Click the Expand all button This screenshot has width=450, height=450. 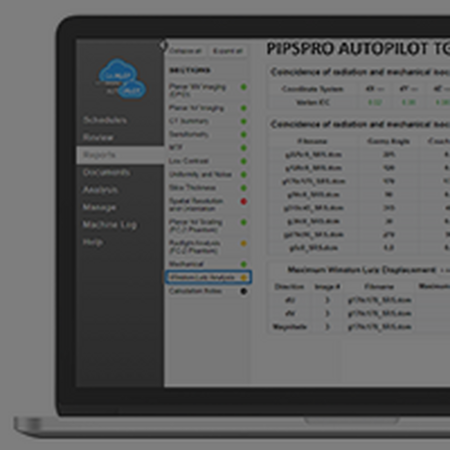click(228, 51)
